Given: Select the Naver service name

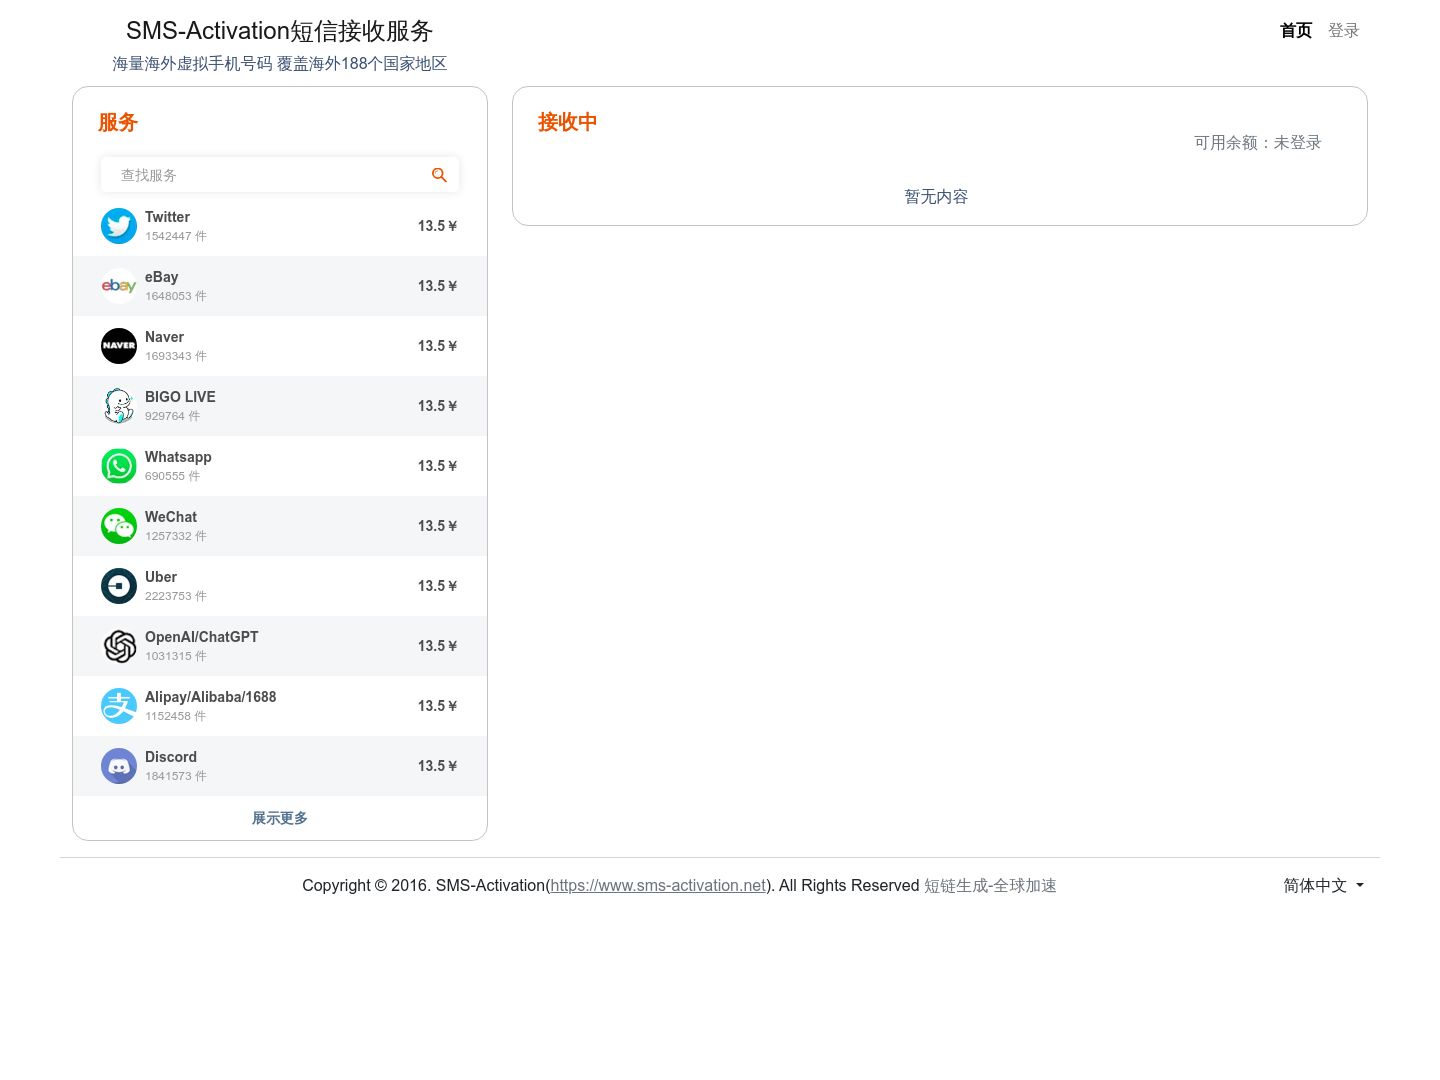Looking at the screenshot, I should coord(165,337).
